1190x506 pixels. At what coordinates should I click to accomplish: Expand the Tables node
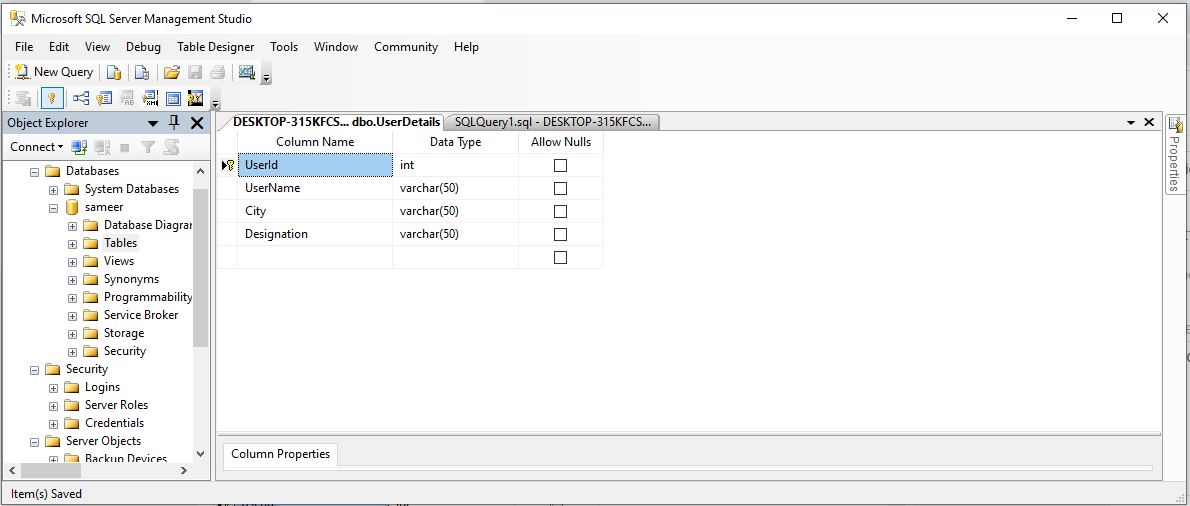pyautogui.click(x=72, y=244)
